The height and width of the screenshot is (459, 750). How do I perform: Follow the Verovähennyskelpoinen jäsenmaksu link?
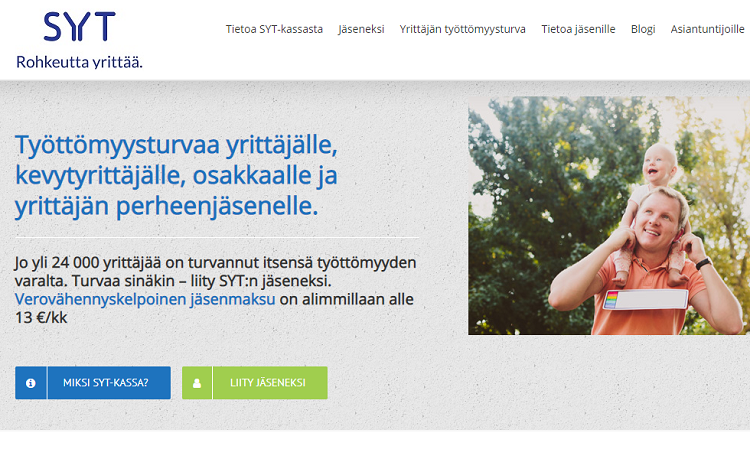[x=145, y=299]
